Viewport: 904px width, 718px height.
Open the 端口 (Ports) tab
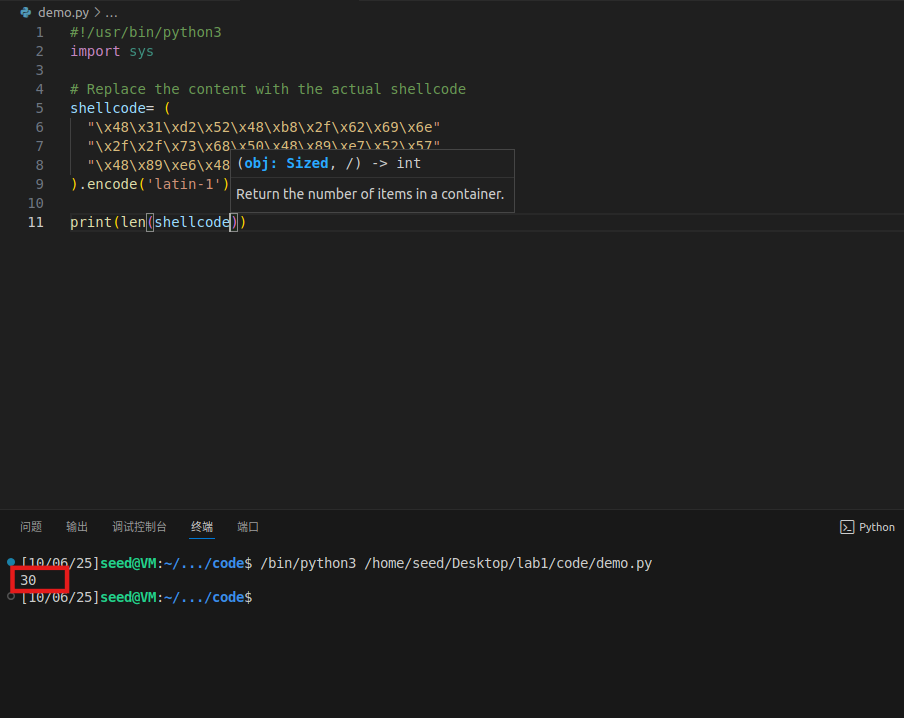[248, 527]
